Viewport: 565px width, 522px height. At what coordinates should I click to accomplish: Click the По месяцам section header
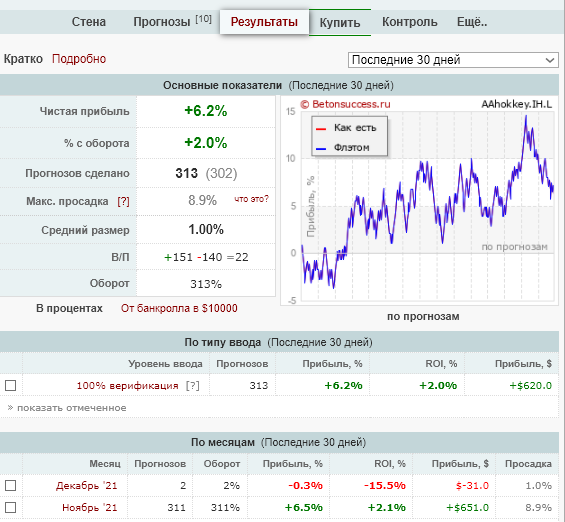(x=279, y=442)
